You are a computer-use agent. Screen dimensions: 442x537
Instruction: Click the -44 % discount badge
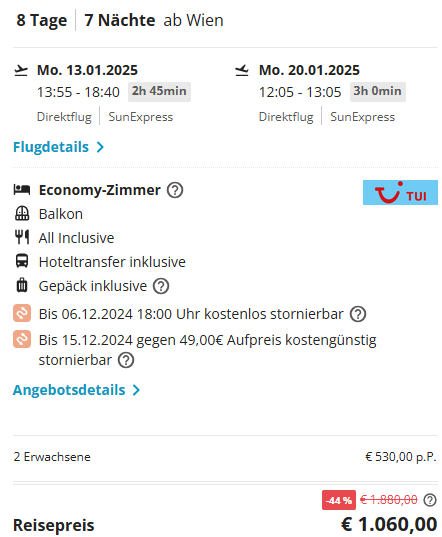339,500
